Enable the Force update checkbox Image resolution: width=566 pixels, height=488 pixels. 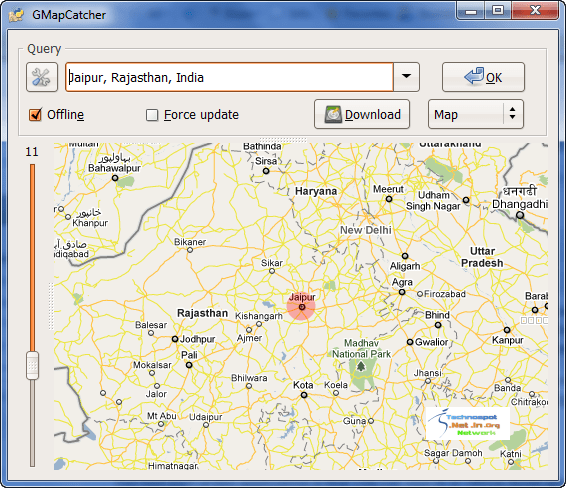point(152,115)
